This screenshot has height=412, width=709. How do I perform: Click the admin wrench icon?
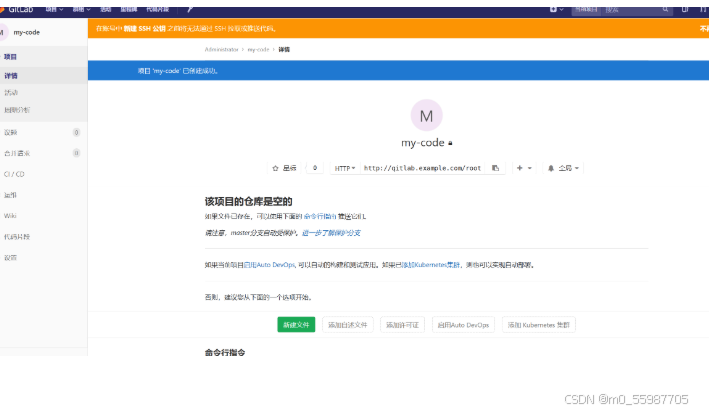(x=190, y=9)
